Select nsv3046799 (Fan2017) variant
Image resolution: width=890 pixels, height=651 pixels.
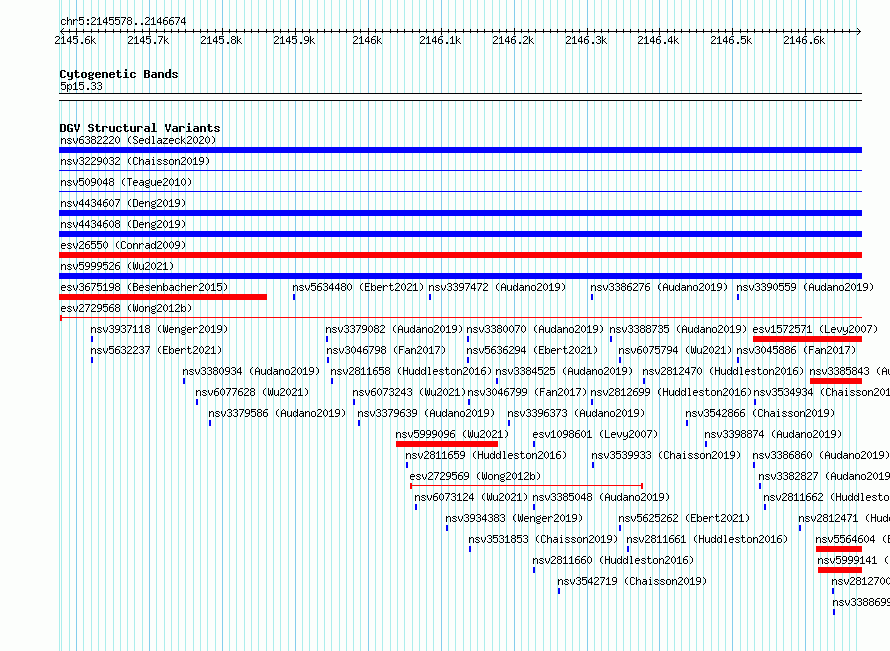tap(527, 392)
